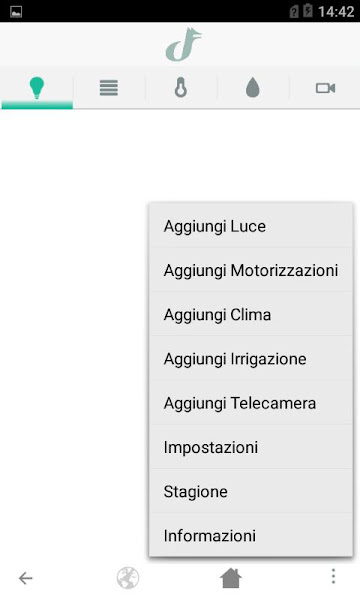Select the light bulb tab
The width and height of the screenshot is (360, 600).
point(37,88)
